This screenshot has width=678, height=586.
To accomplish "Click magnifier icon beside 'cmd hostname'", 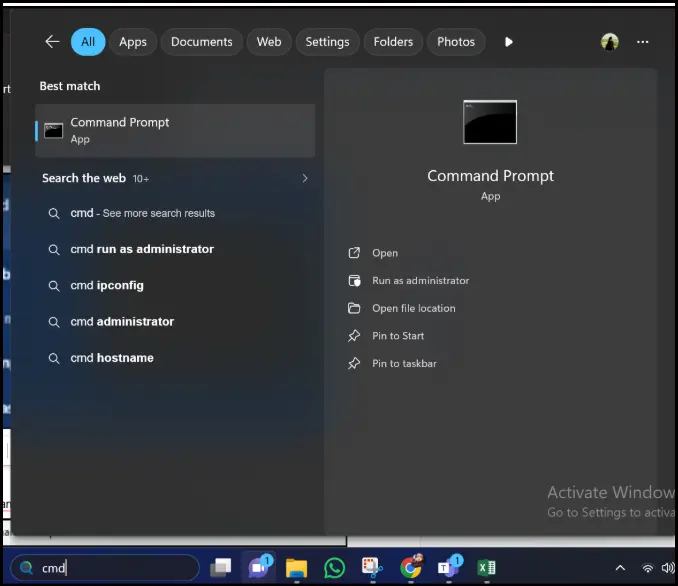I will pyautogui.click(x=54, y=358).
